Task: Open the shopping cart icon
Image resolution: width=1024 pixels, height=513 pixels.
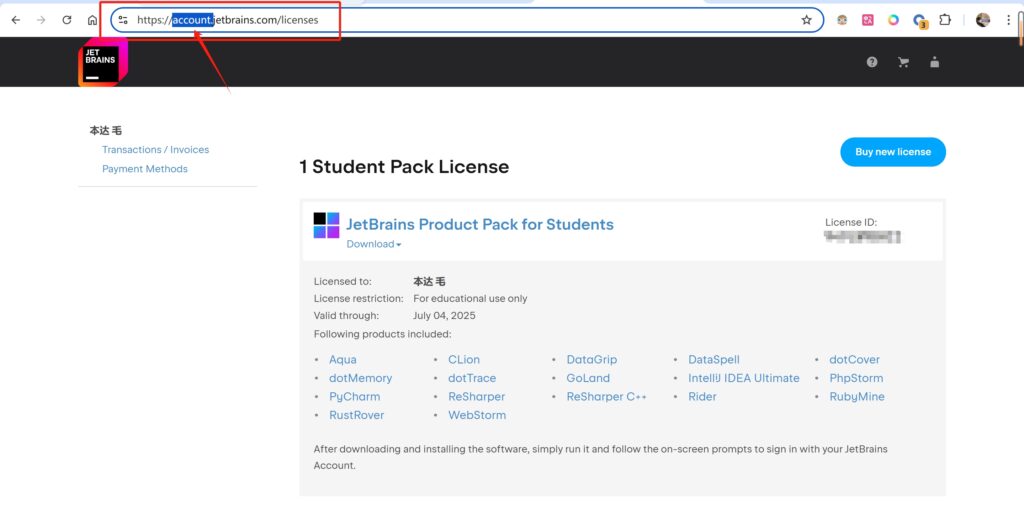Action: pos(904,62)
